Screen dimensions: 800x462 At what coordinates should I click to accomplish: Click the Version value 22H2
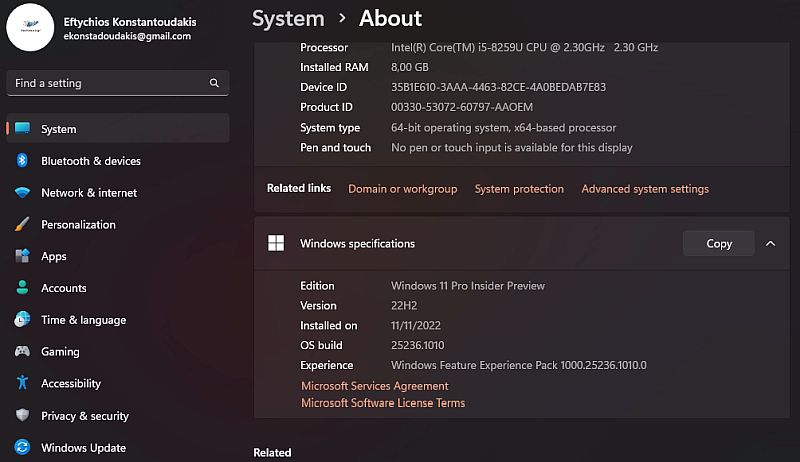click(x=404, y=305)
